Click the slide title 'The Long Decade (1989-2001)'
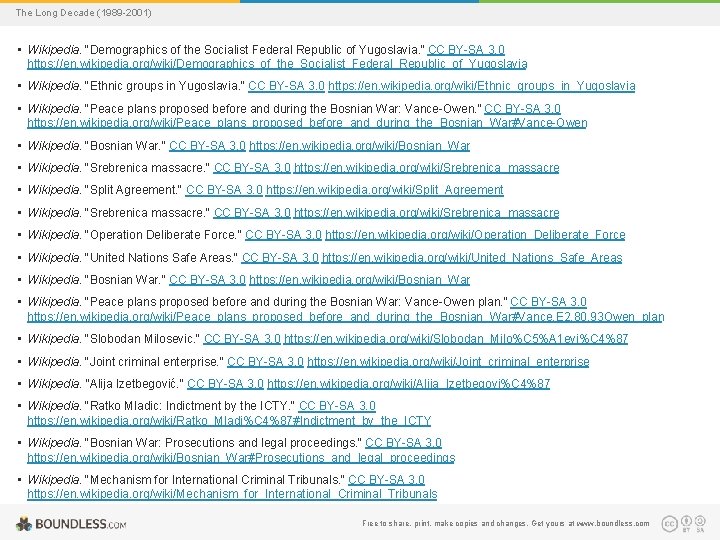The height and width of the screenshot is (540, 720). (84, 13)
